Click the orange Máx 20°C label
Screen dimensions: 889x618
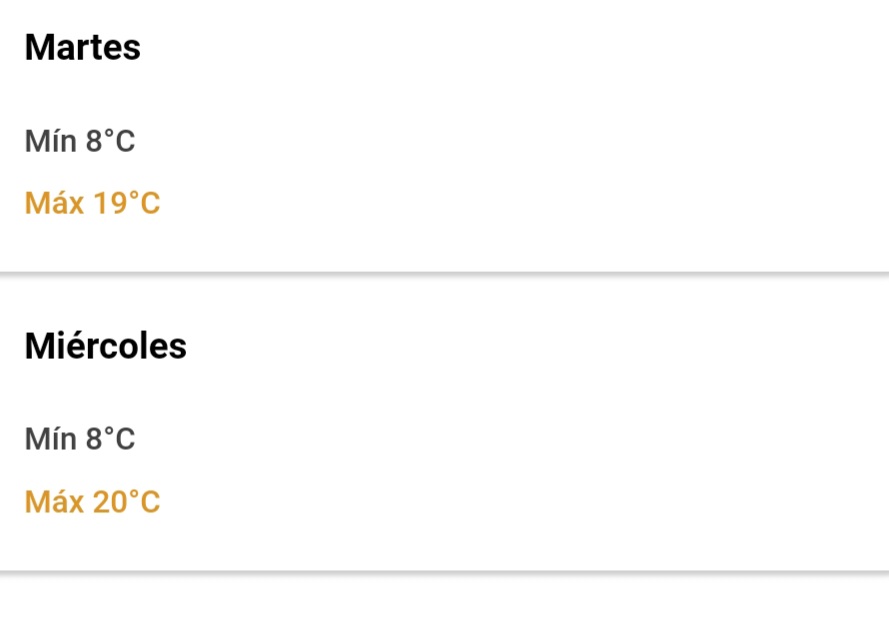pos(92,502)
